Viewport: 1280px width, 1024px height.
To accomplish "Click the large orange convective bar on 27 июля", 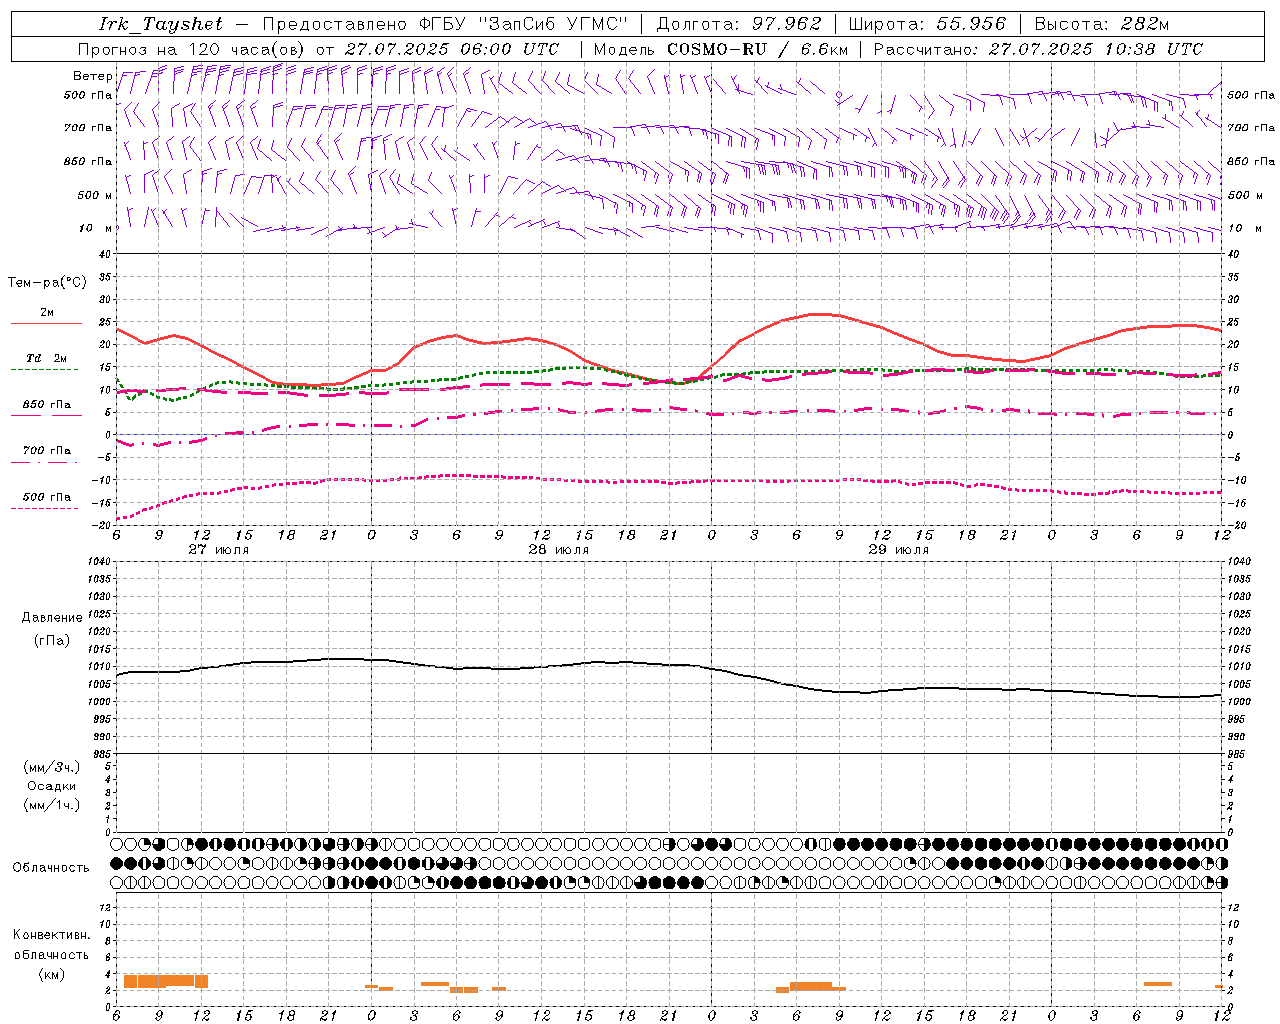I will [166, 981].
